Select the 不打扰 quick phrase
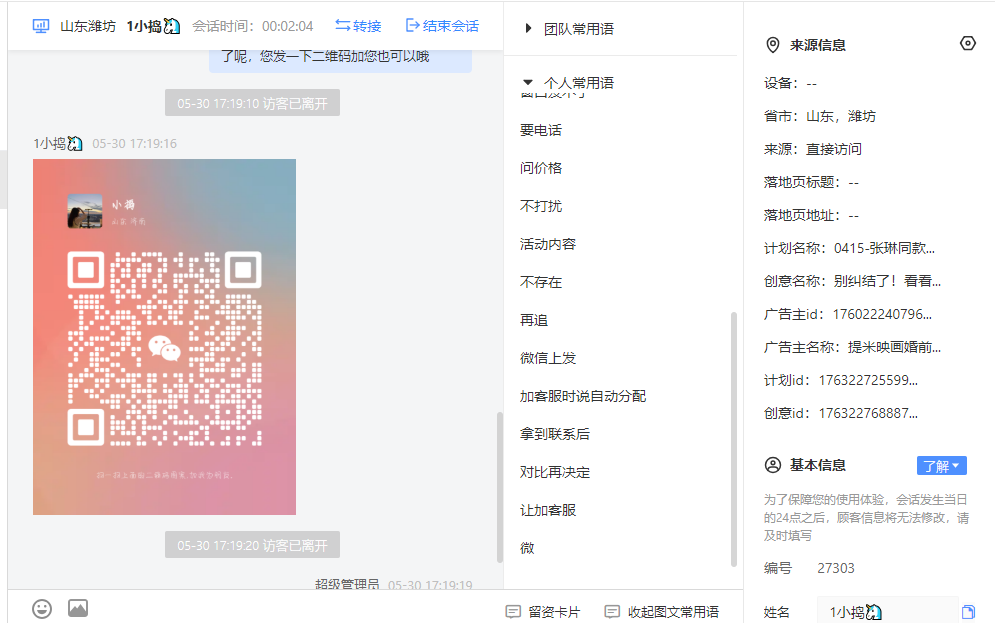Screen dimensions: 995x623 (541, 206)
